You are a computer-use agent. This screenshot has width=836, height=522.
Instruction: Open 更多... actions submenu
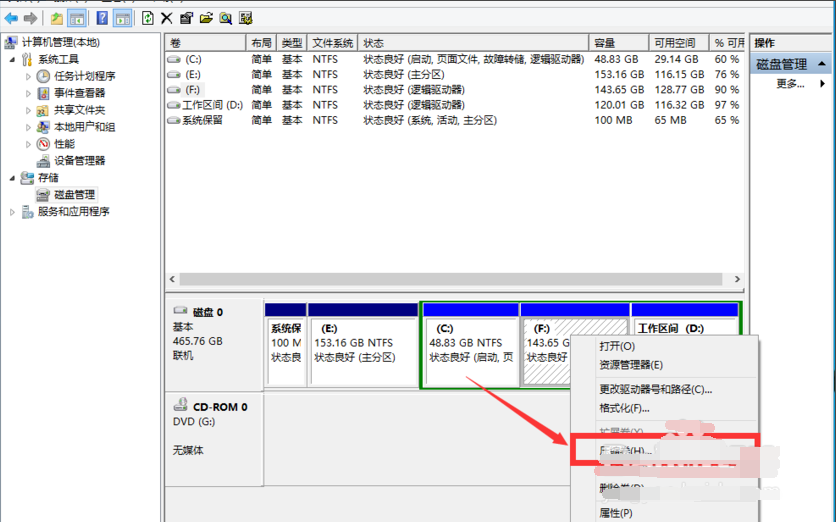pyautogui.click(x=790, y=83)
